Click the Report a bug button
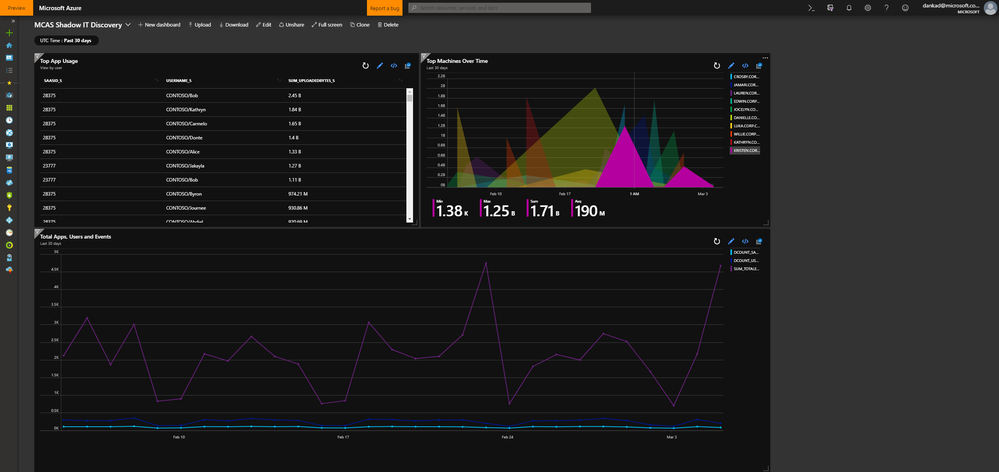The height and width of the screenshot is (472, 999). coord(384,8)
